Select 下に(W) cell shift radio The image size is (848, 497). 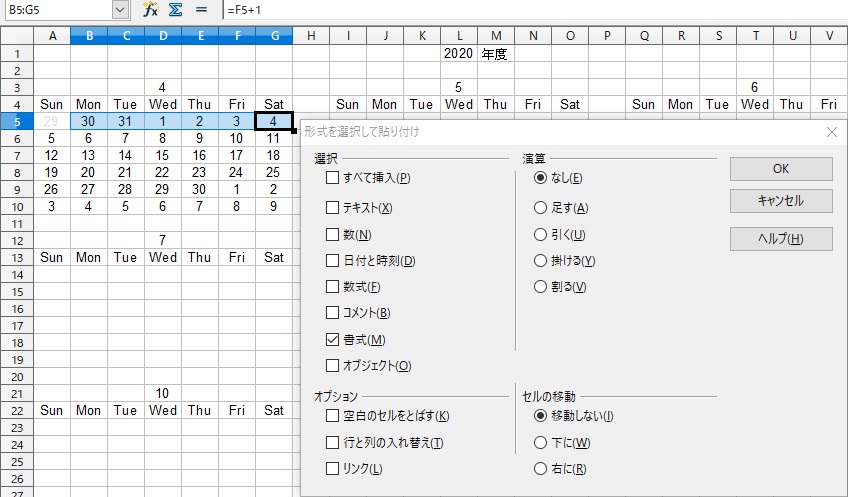point(540,442)
